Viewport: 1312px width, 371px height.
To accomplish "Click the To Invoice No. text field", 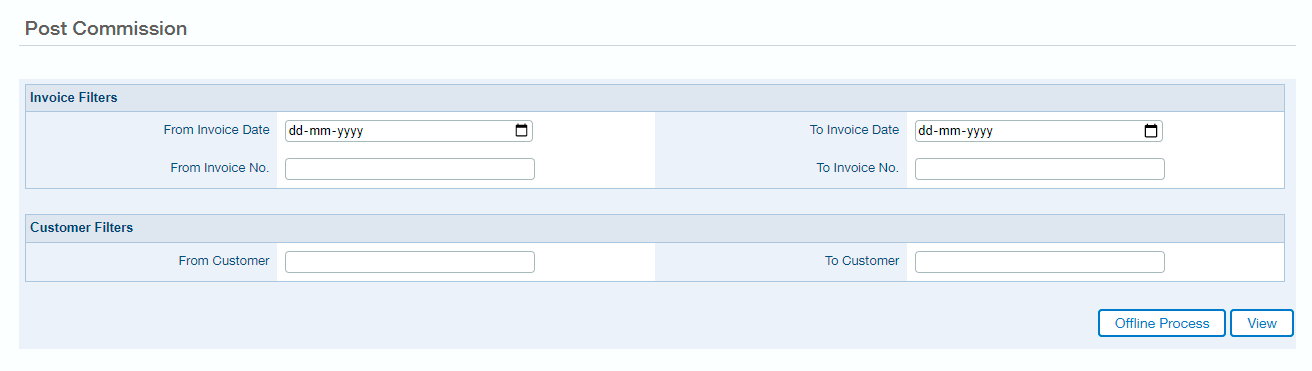I will [x=1040, y=169].
